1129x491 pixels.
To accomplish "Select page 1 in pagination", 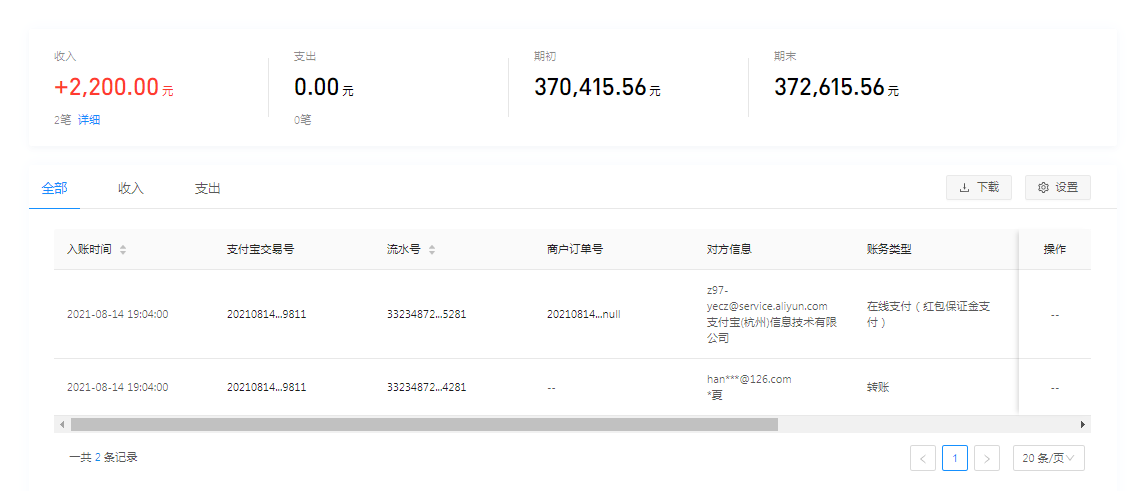I will pyautogui.click(x=955, y=458).
